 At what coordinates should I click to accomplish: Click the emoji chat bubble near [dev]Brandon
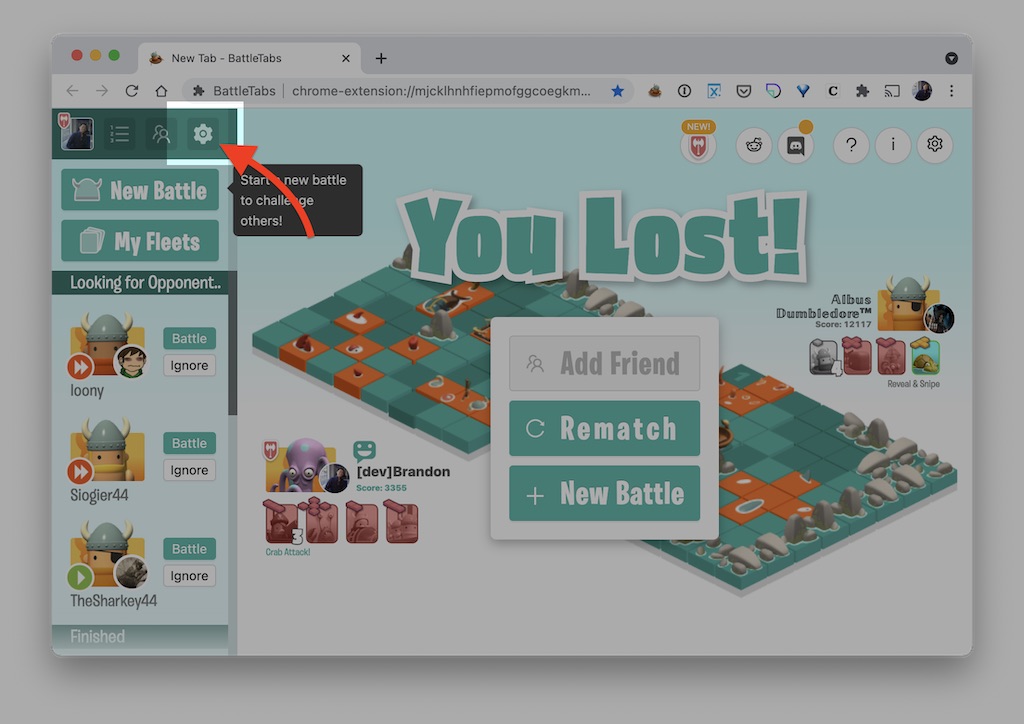click(364, 450)
